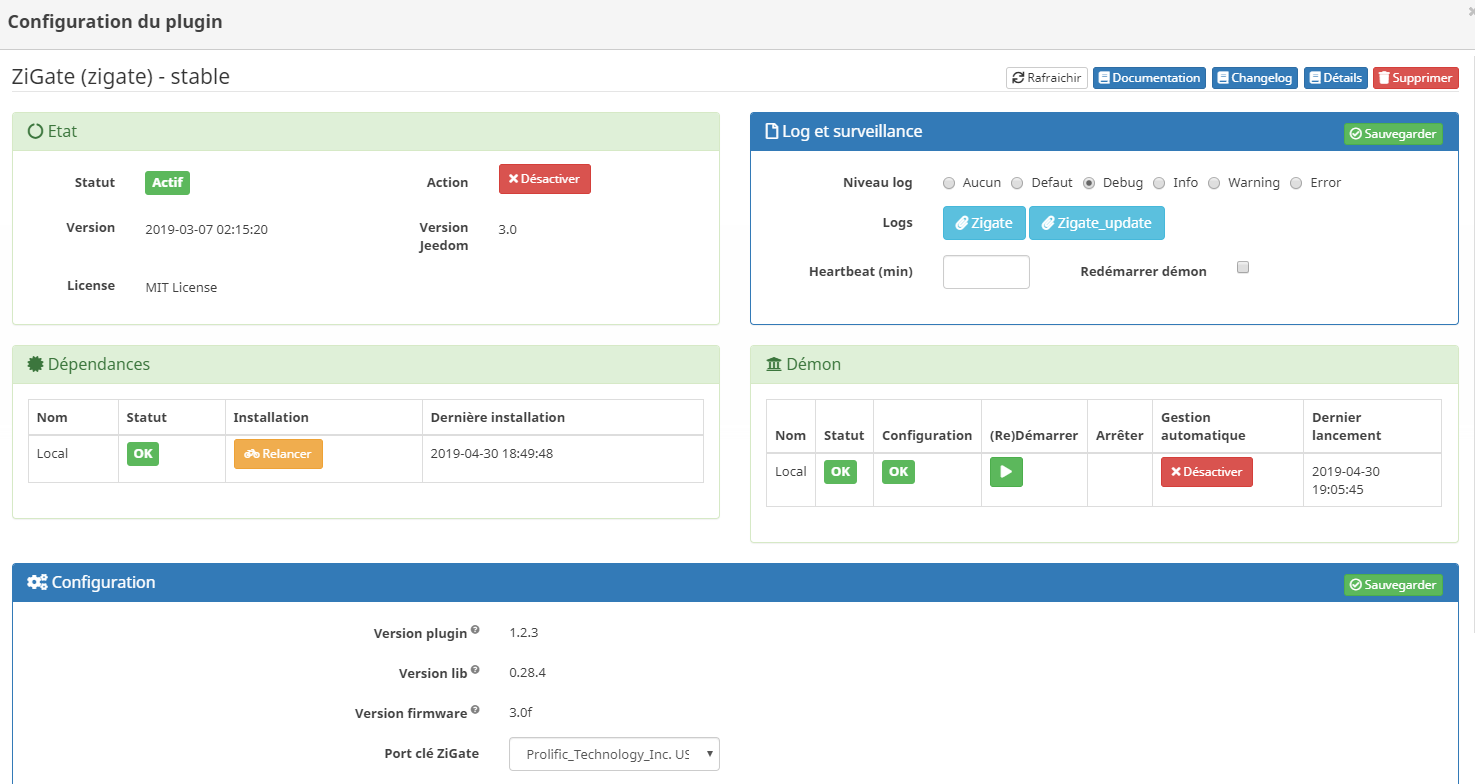Click the Version plugin help icon
The height and width of the screenshot is (784, 1475).
[475, 630]
